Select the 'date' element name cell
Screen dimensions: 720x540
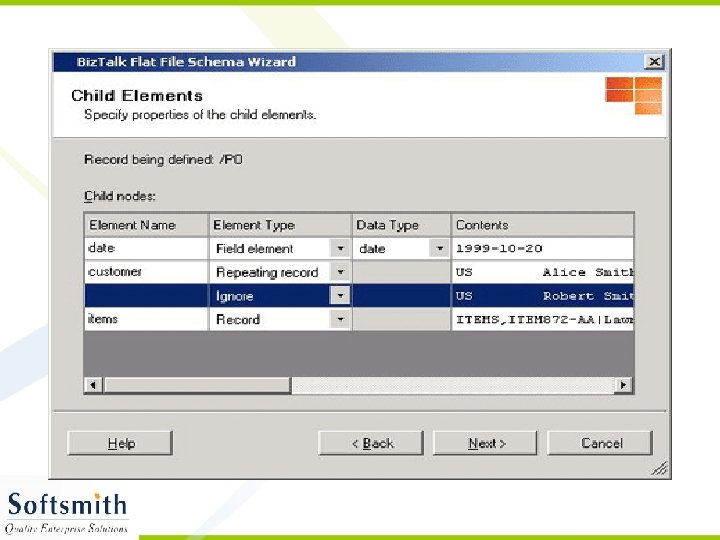point(146,248)
